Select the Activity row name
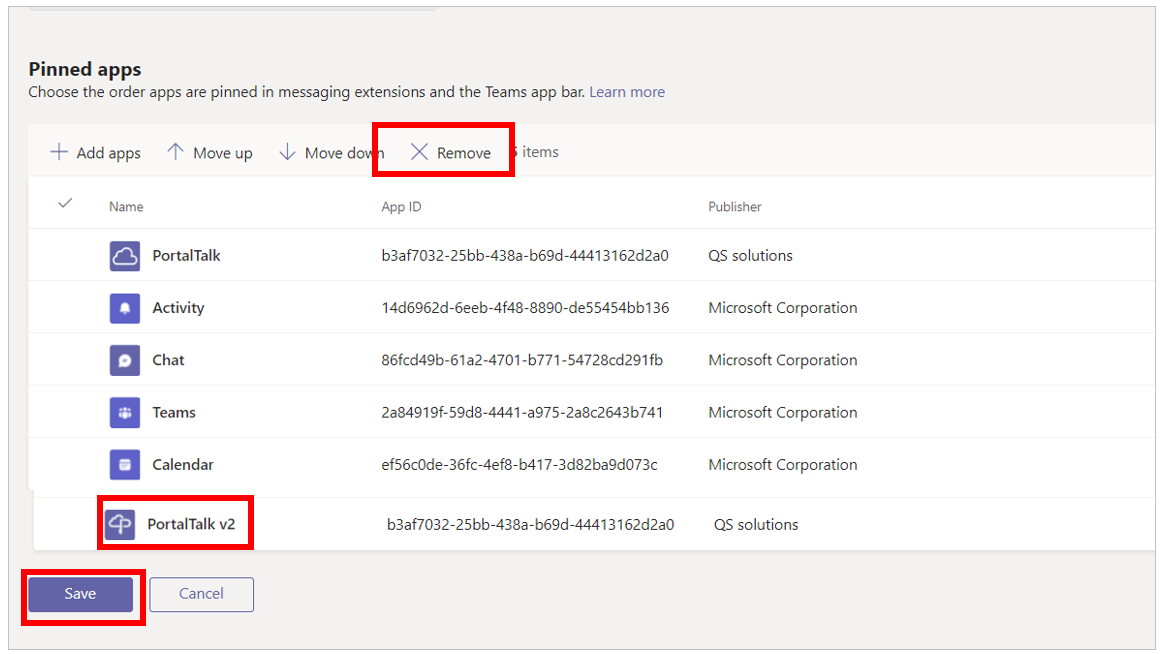Screen dimensions: 1163x654 point(178,308)
